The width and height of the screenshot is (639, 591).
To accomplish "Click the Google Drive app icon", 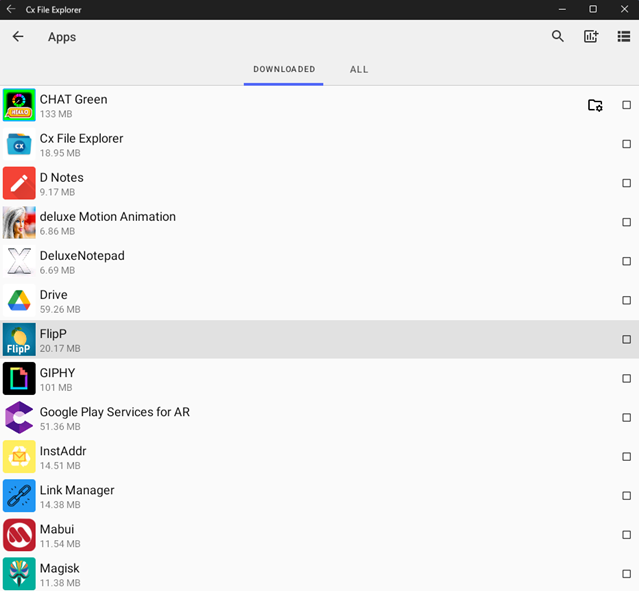I will 19,301.
